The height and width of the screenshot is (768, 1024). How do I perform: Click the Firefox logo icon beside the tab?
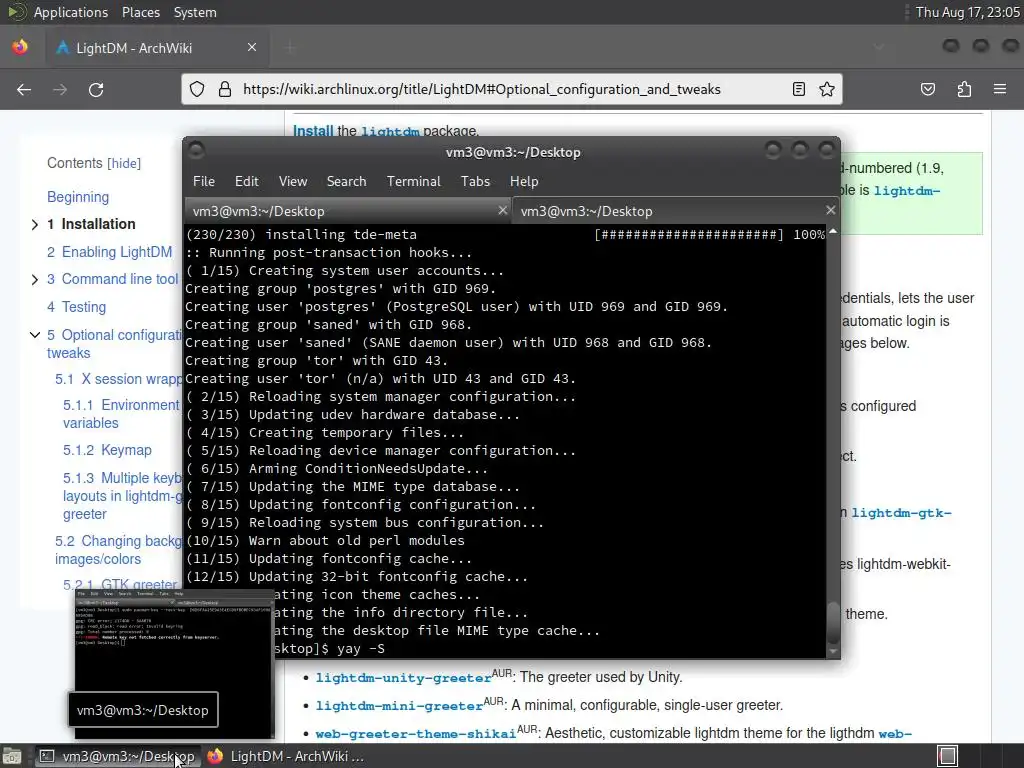[x=20, y=47]
